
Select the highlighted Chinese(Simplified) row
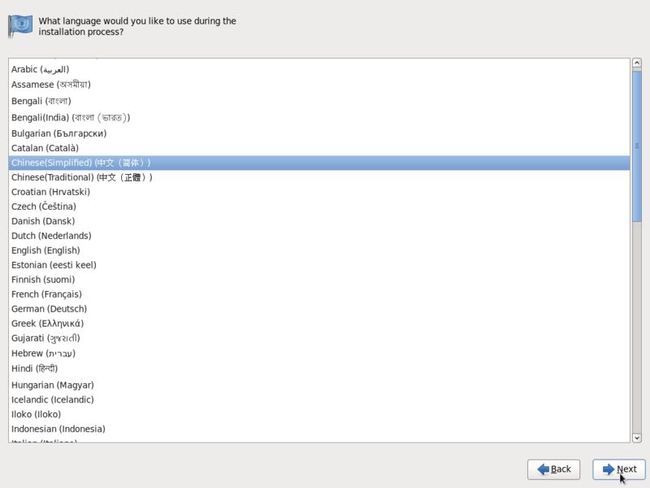tap(319, 163)
